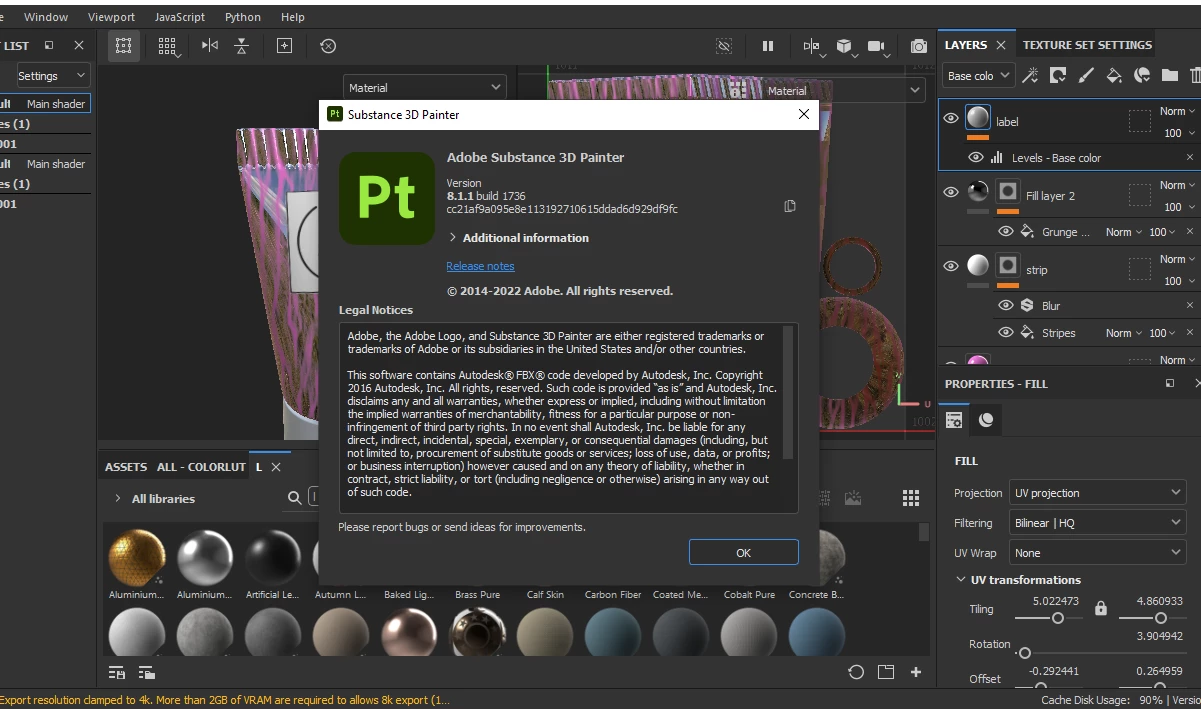Toggle the tiling lock icon

[1100, 608]
